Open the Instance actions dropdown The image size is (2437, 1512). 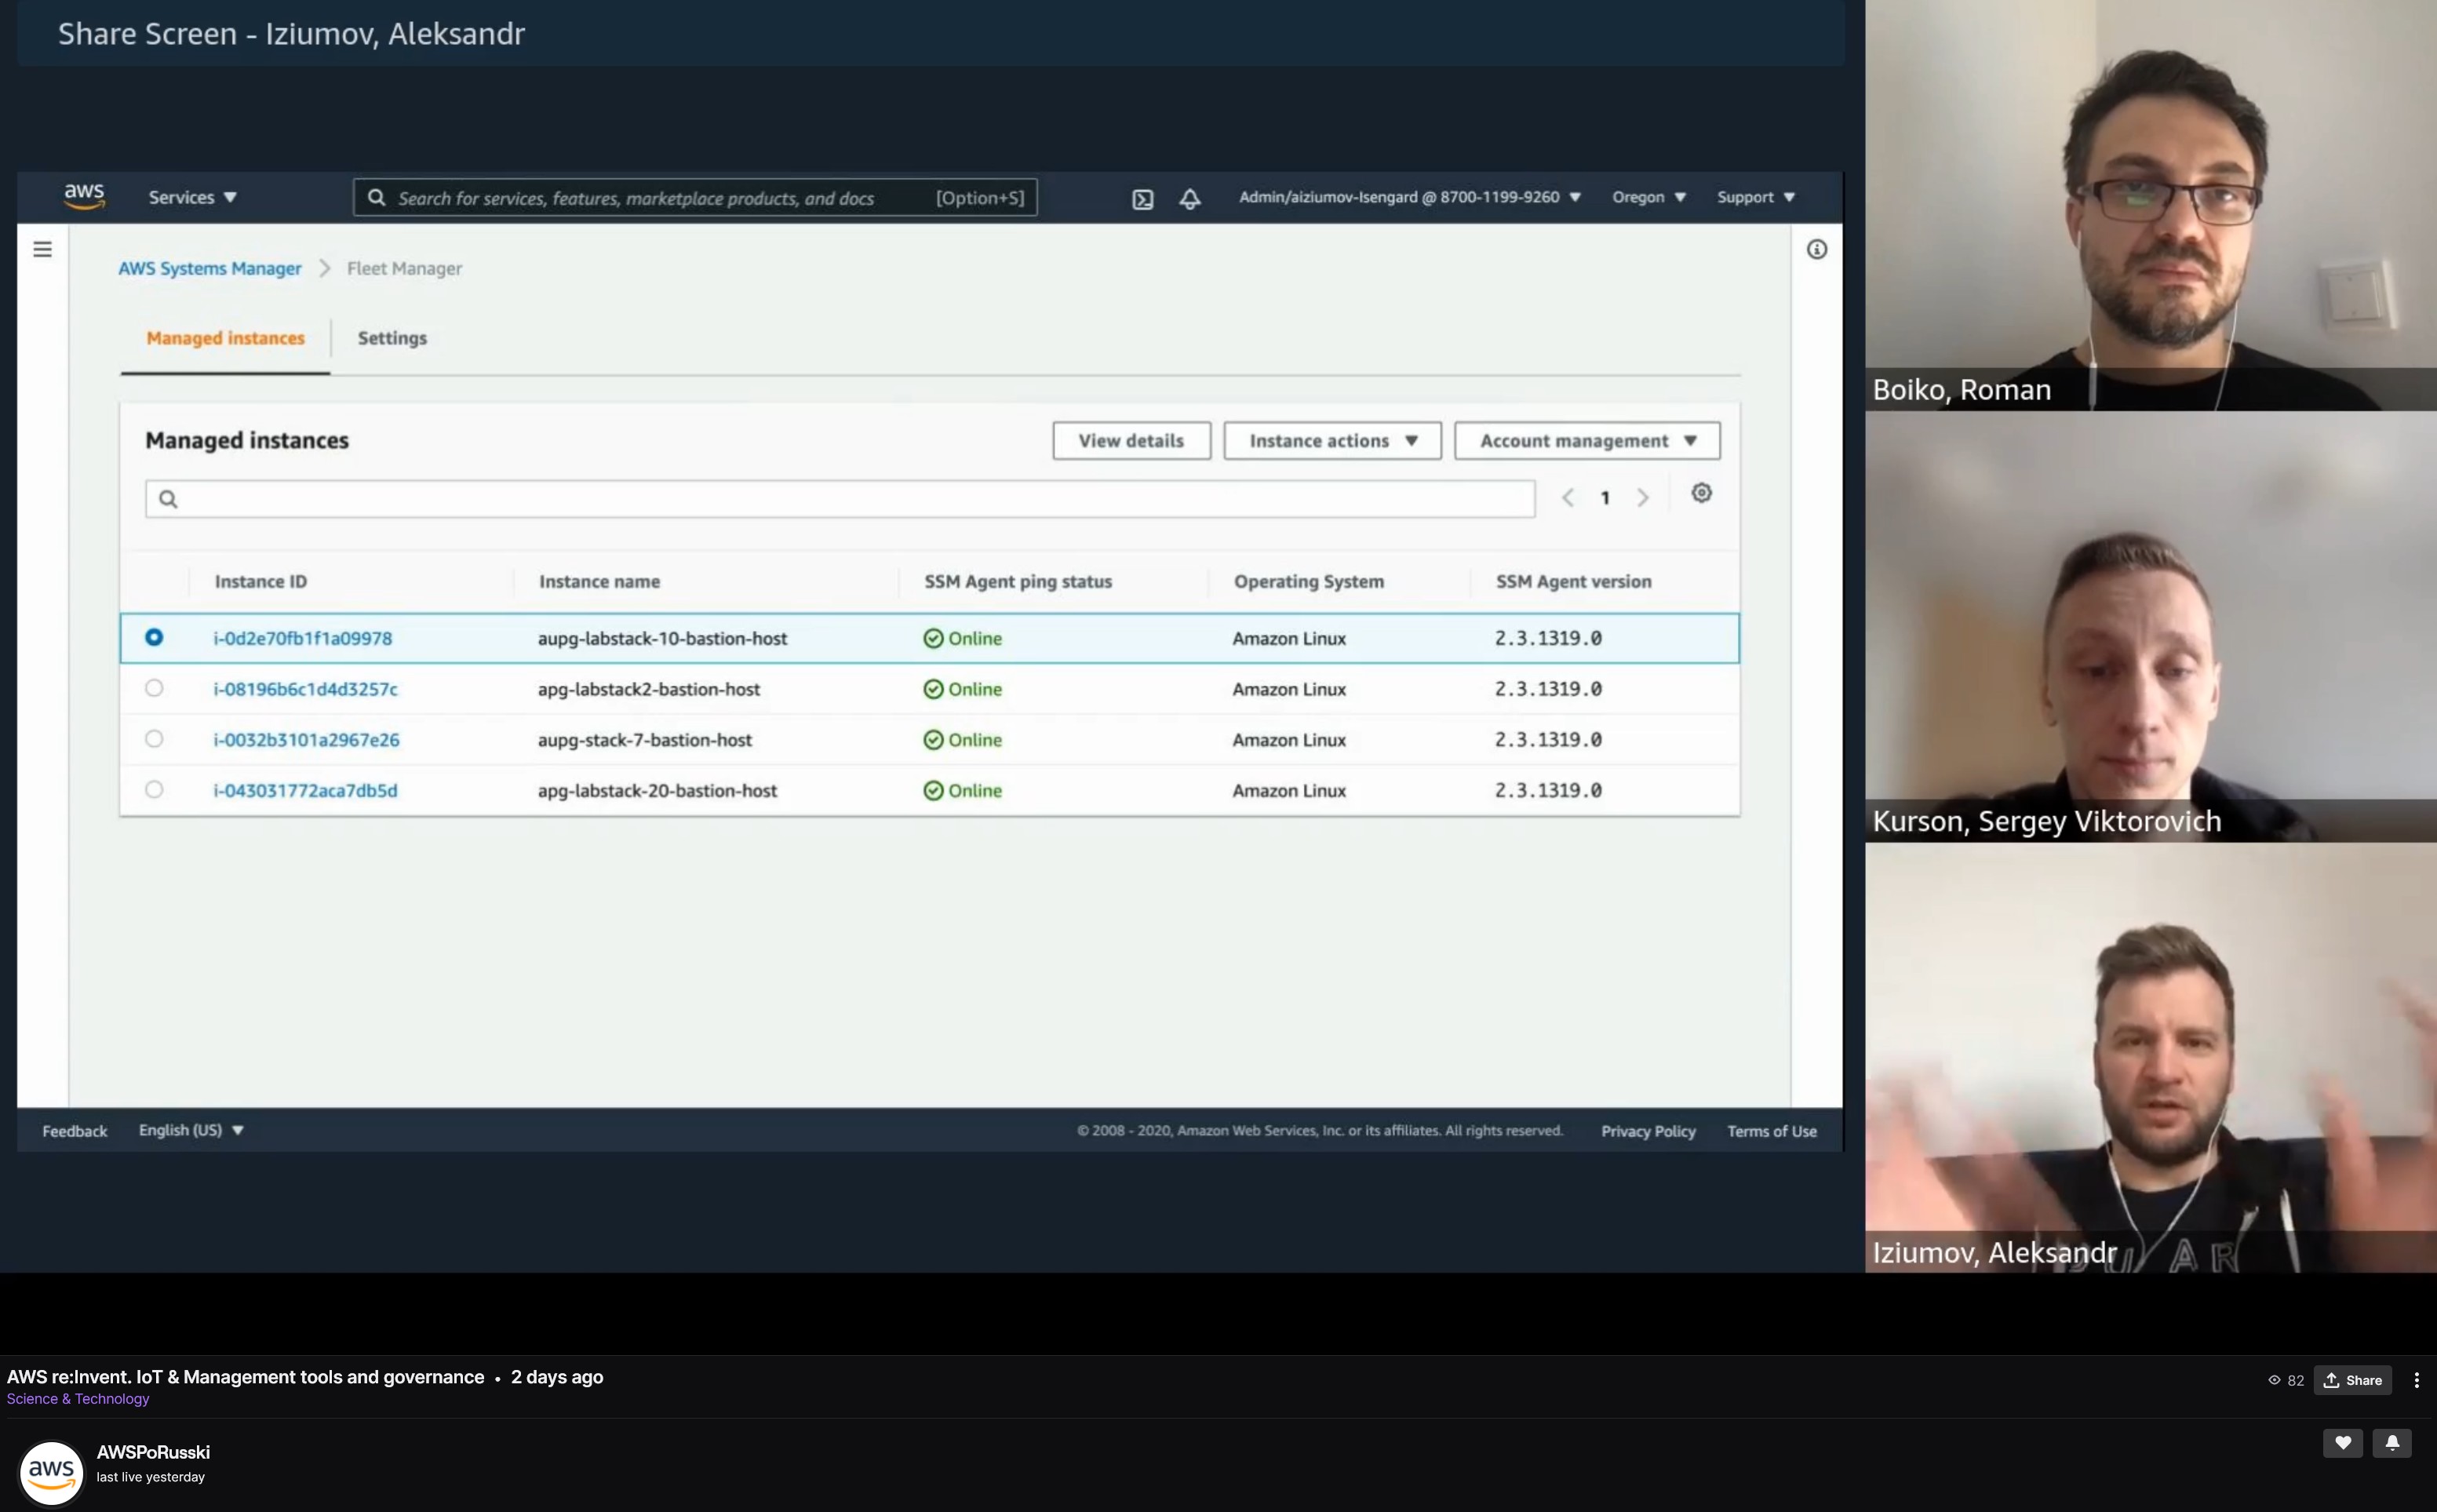tap(1332, 441)
